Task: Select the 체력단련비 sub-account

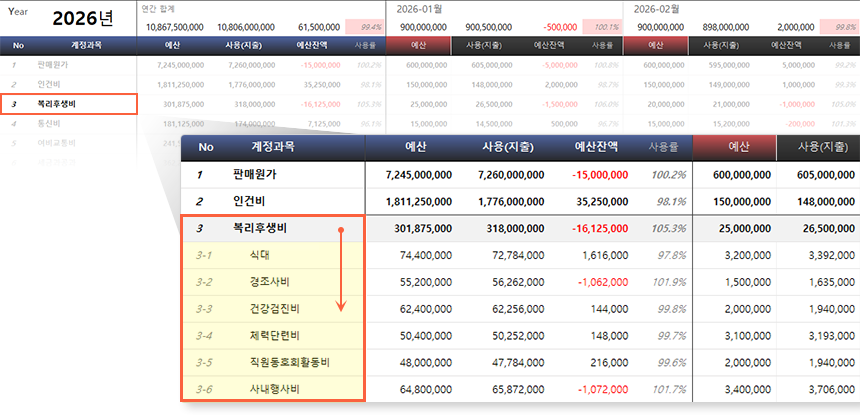Action: tap(274, 335)
